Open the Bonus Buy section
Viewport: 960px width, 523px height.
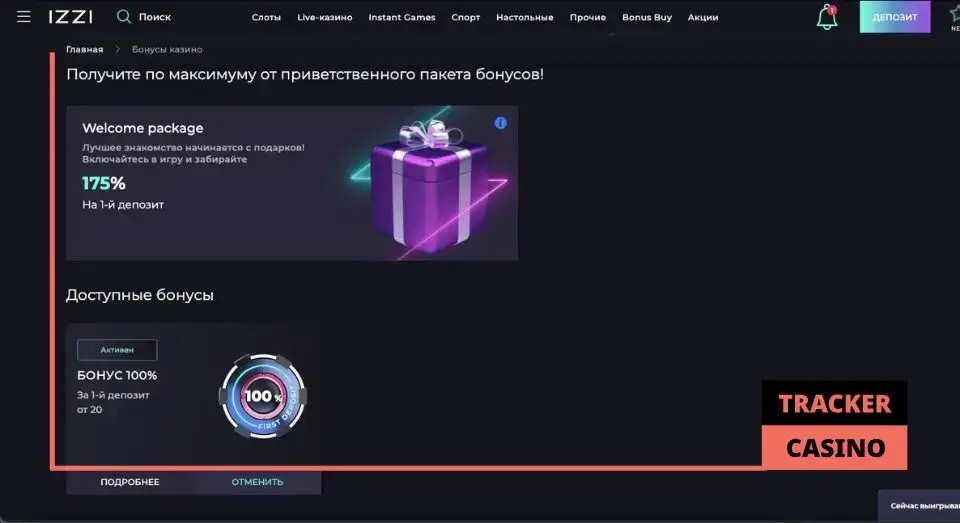click(647, 17)
